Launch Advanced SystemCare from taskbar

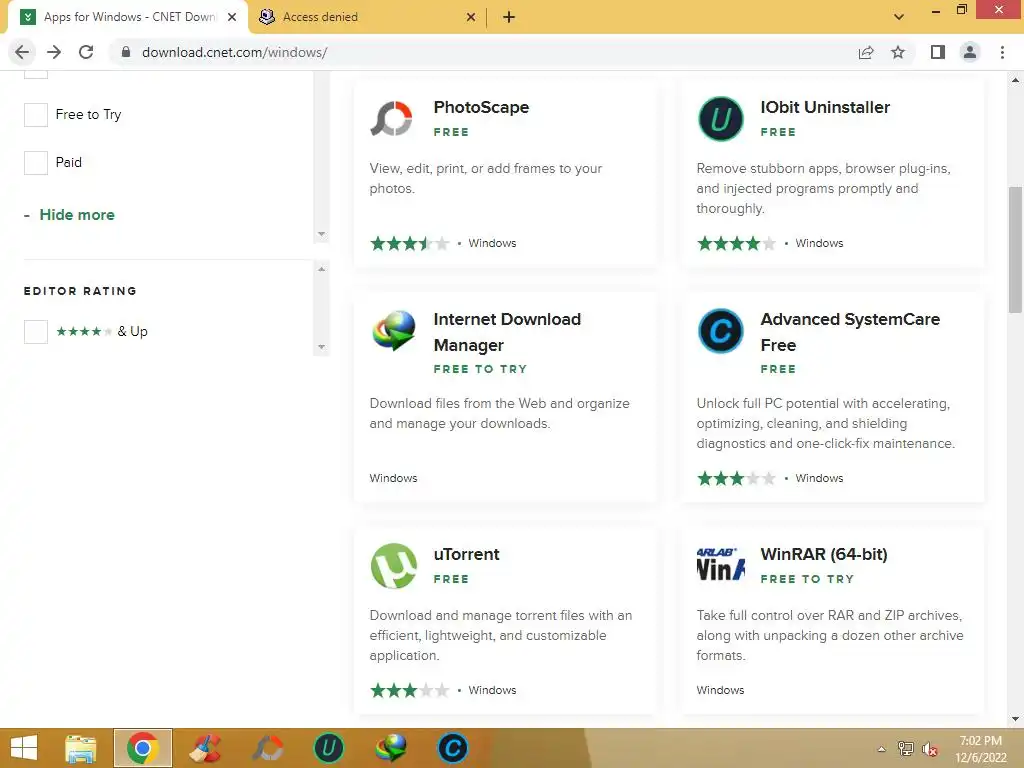pos(453,748)
